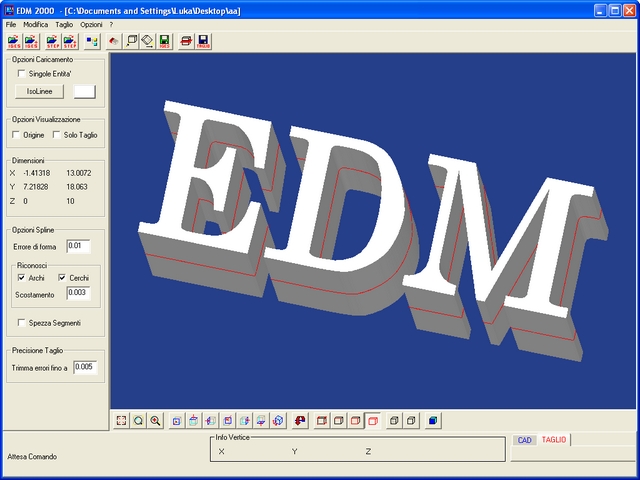Click the zoom in magnifier with plus
The image size is (640, 480).
(x=155, y=420)
